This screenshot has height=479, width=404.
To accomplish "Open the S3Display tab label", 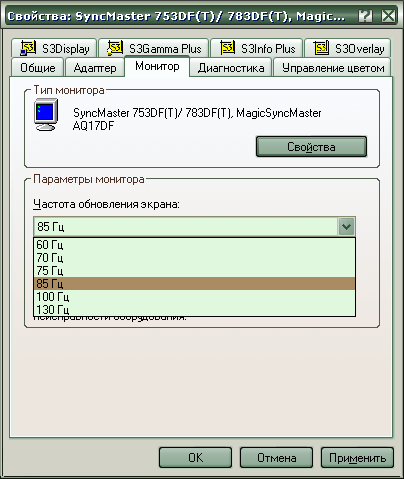I will [66, 49].
